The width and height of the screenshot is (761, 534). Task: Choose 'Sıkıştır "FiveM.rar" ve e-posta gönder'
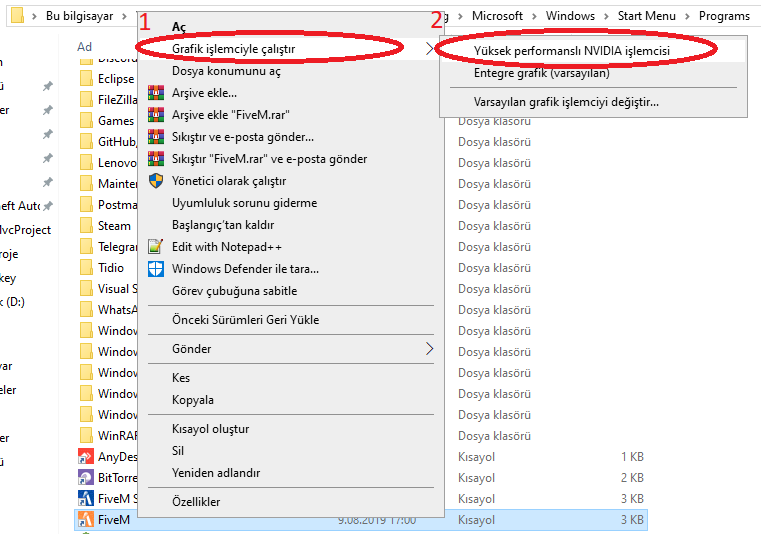[x=269, y=159]
